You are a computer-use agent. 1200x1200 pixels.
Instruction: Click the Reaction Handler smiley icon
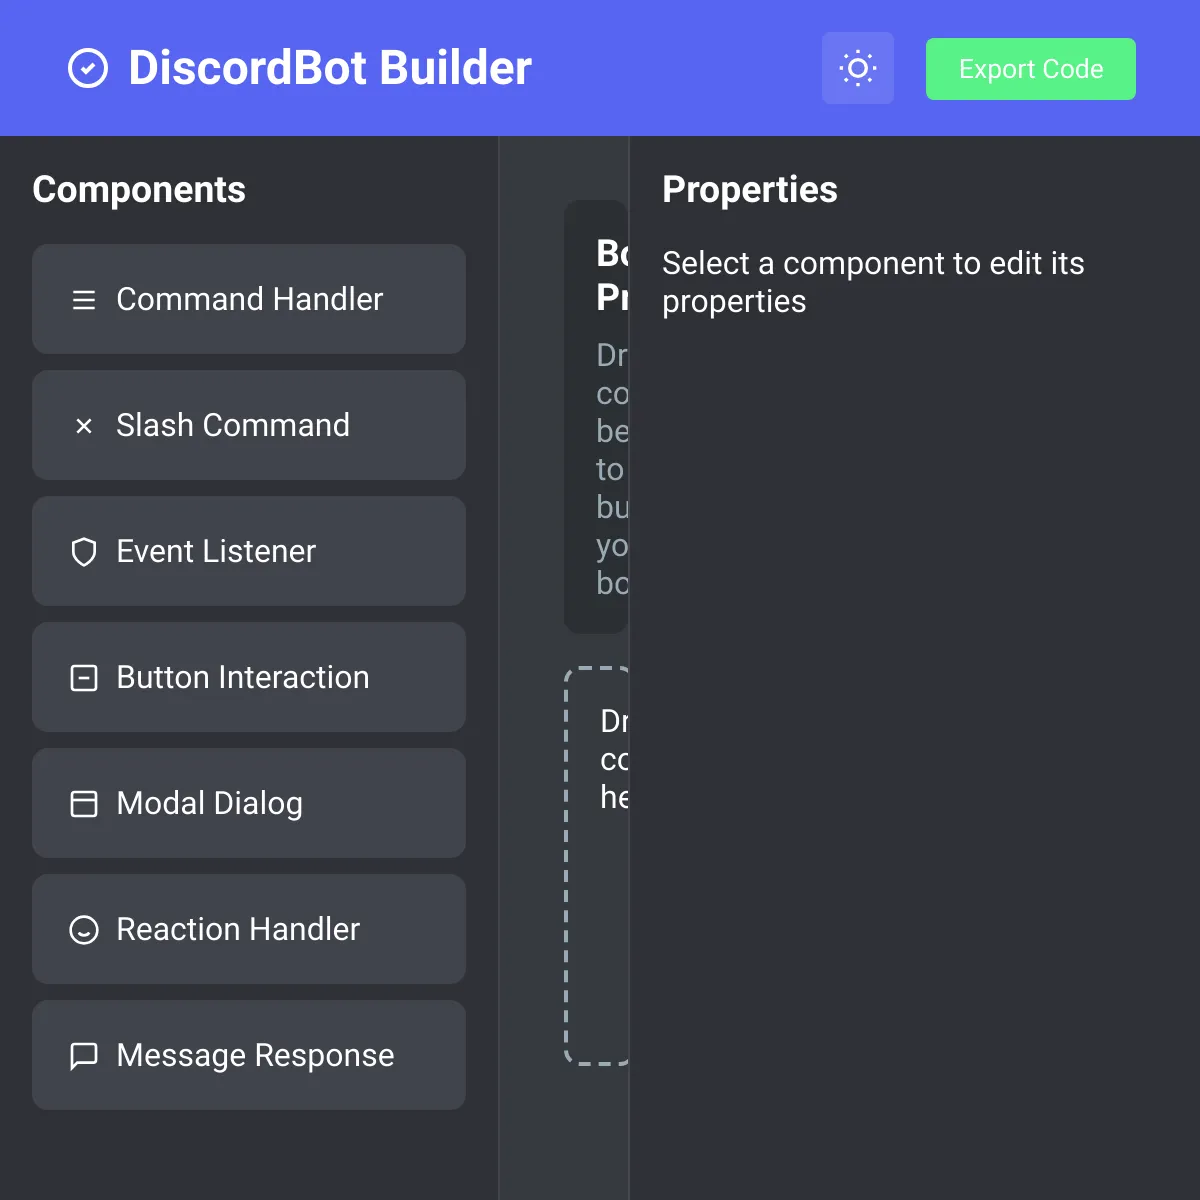[84, 930]
